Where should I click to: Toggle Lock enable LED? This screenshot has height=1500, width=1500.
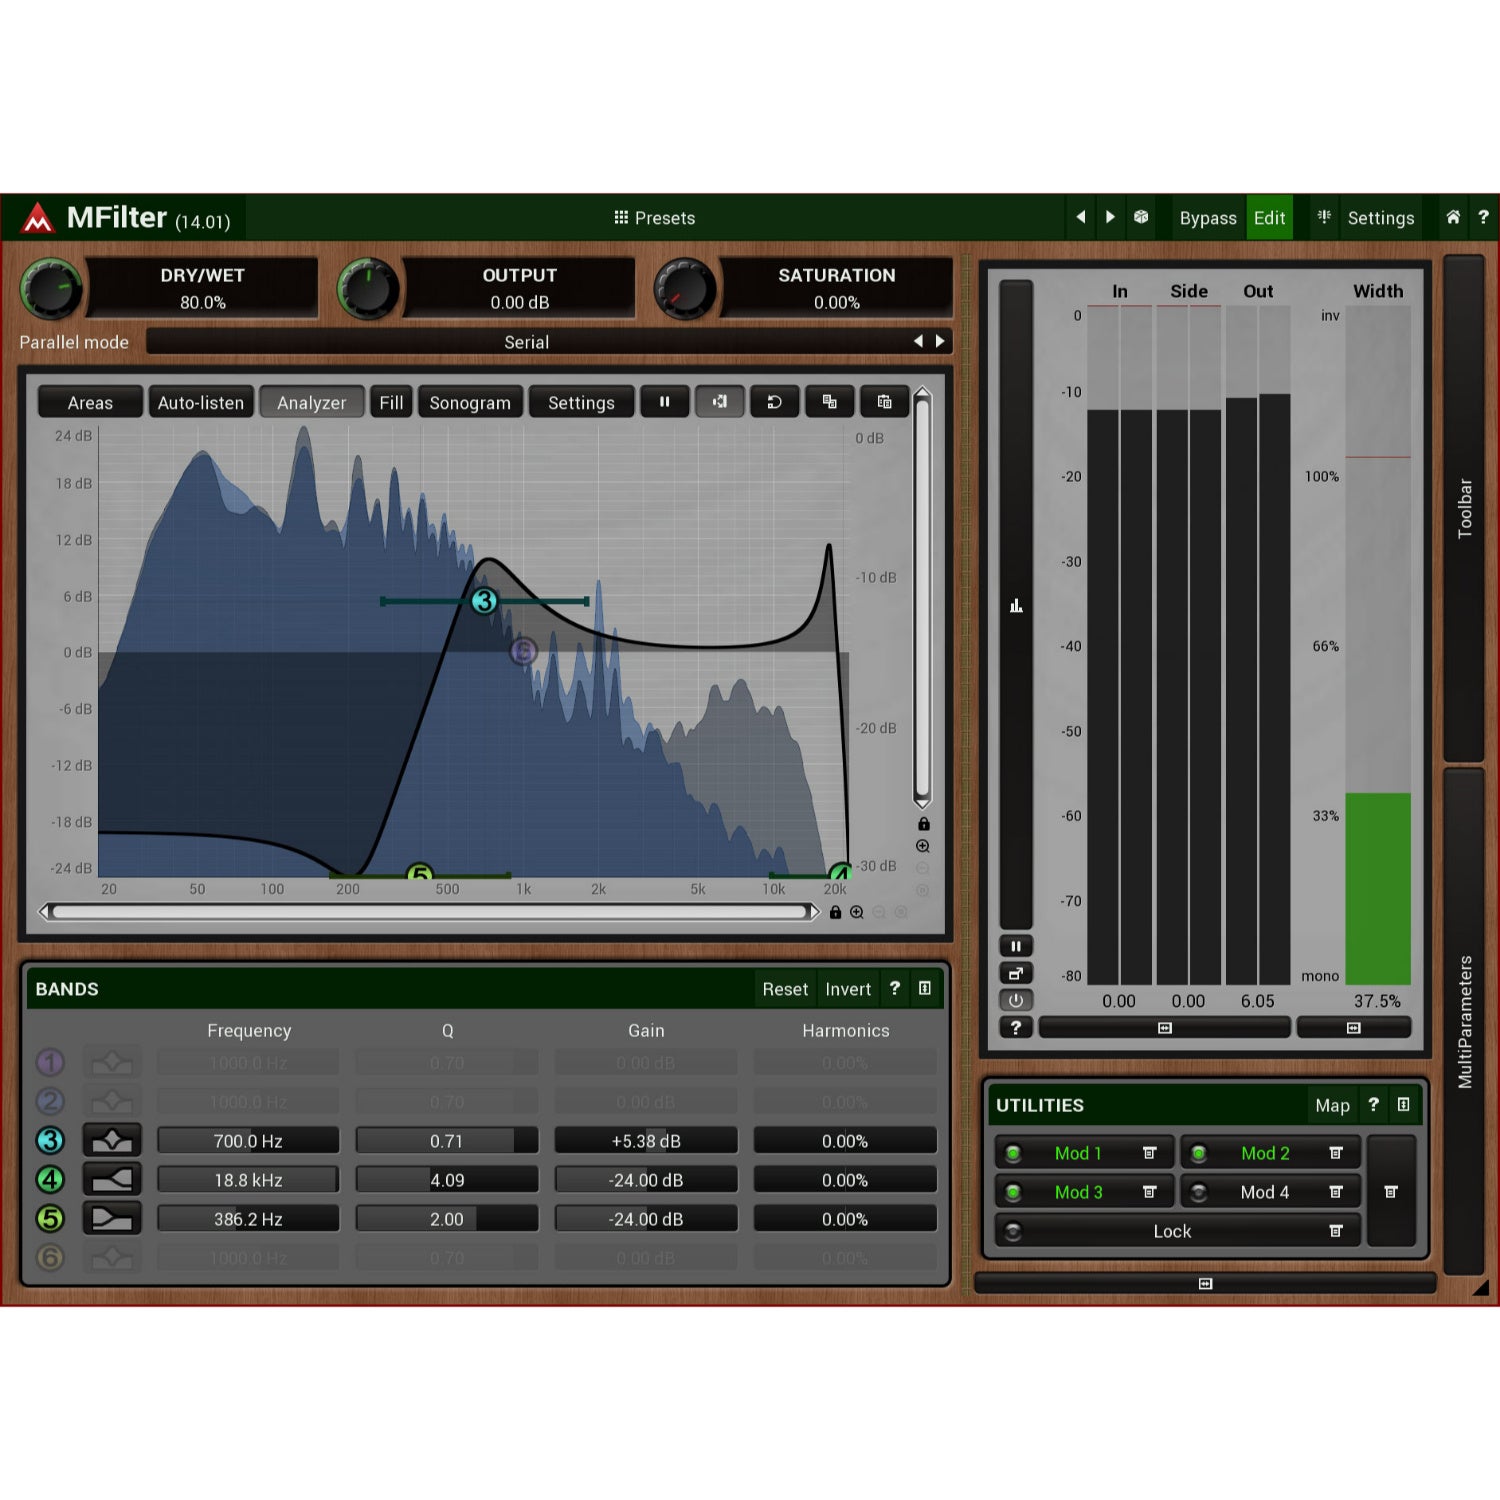[1013, 1231]
